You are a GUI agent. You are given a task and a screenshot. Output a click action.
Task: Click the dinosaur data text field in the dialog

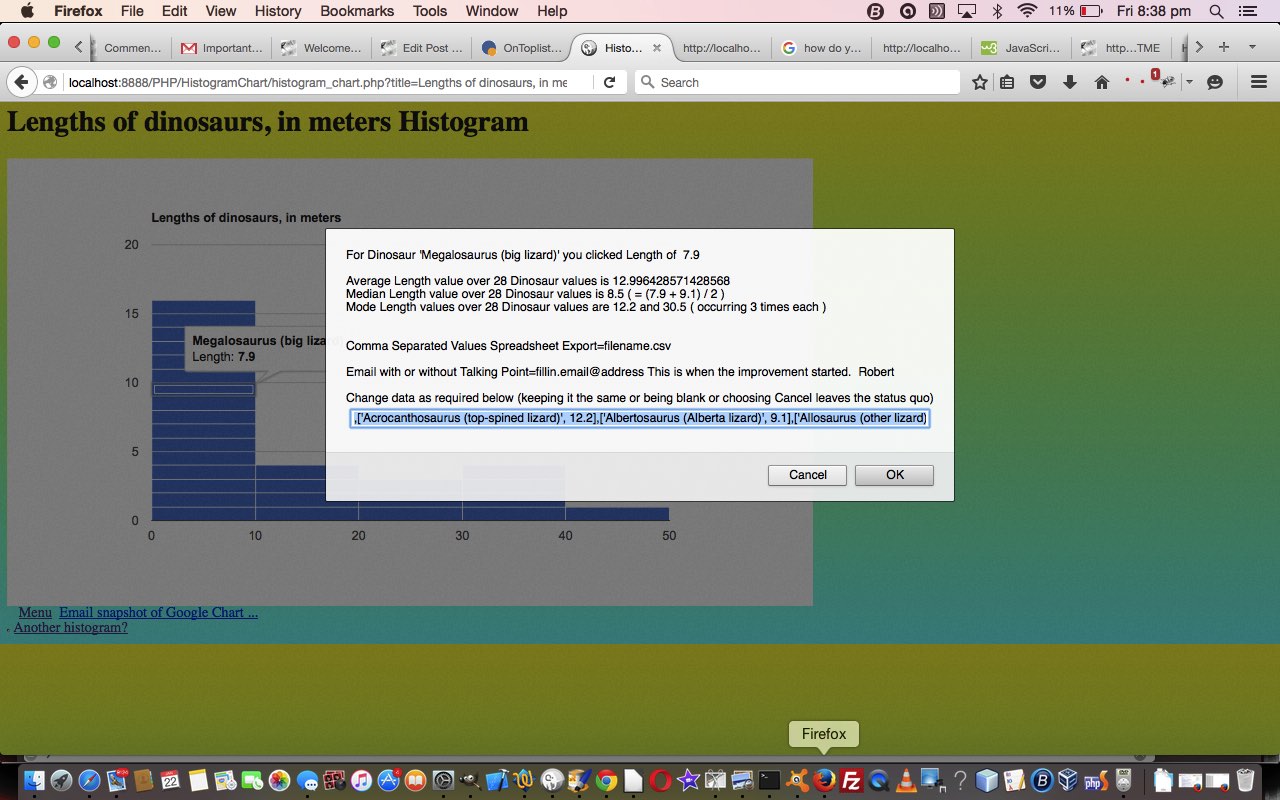(x=640, y=418)
